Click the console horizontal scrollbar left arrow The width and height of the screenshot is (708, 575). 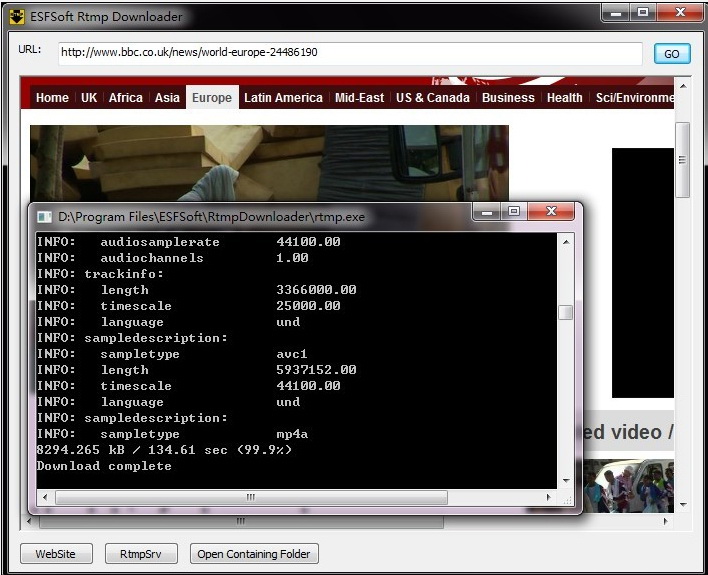click(45, 497)
